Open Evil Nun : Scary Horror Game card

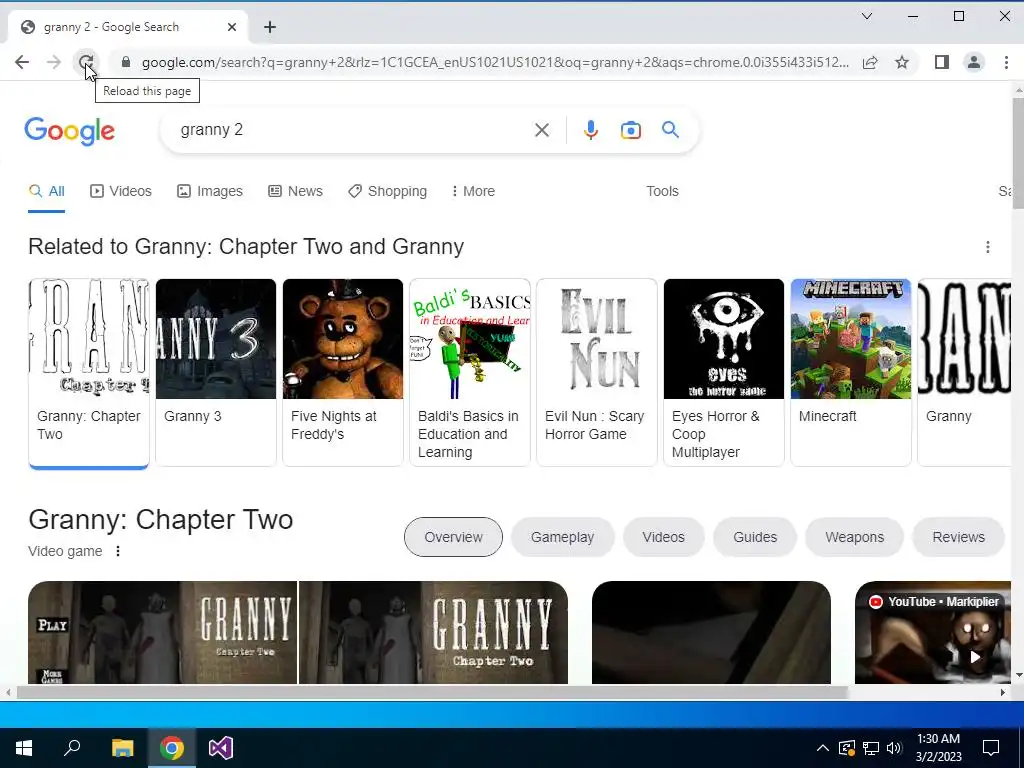[x=597, y=372]
